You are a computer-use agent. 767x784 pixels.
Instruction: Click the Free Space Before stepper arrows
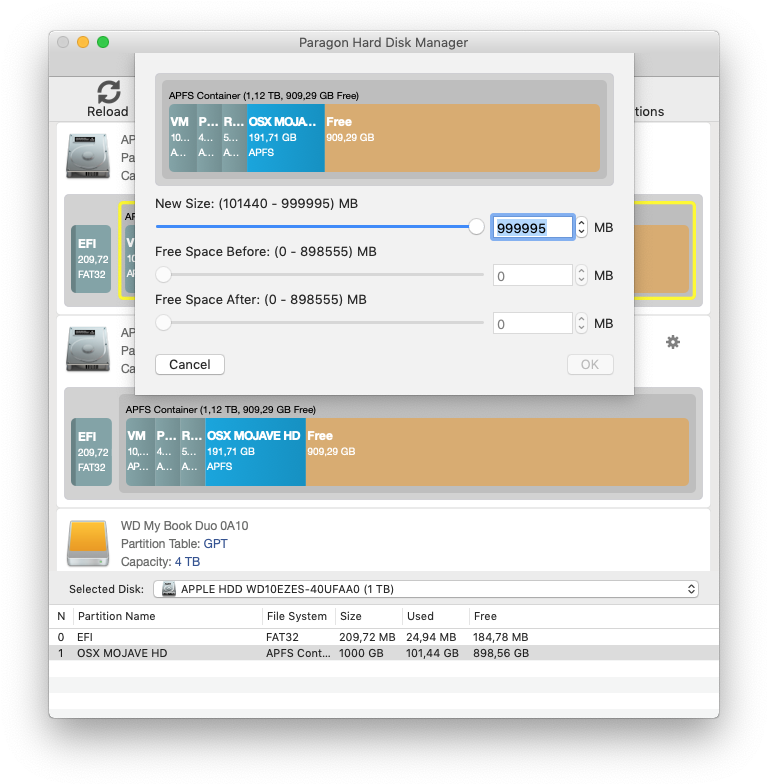click(581, 276)
